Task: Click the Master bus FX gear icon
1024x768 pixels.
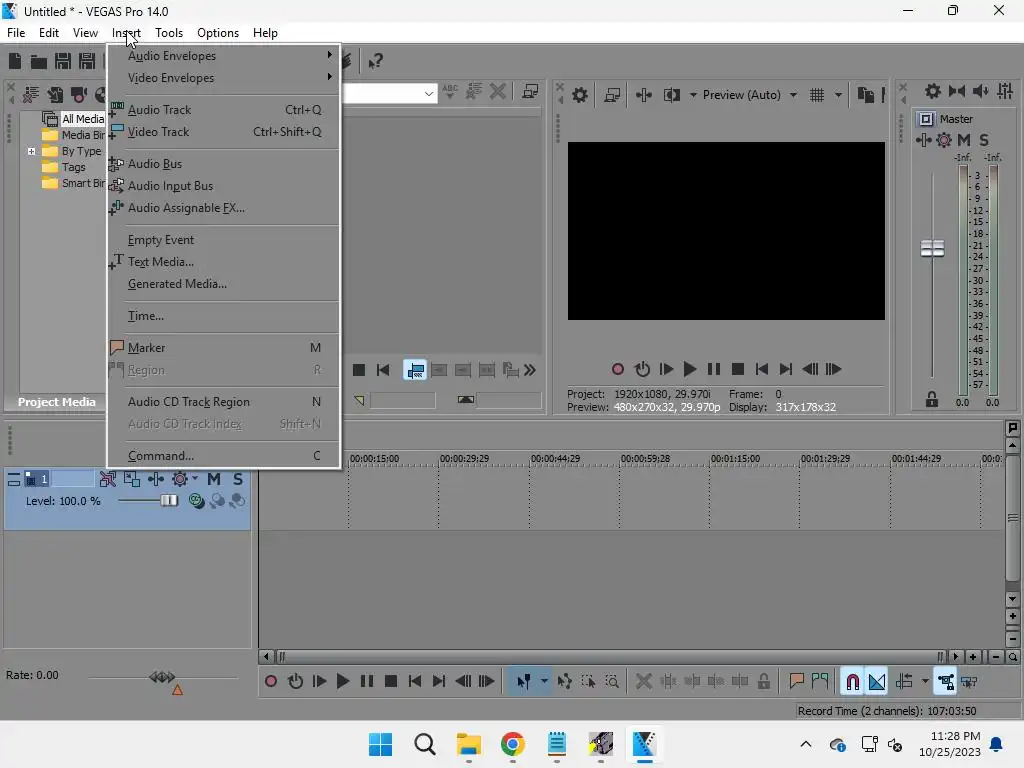Action: coord(944,140)
